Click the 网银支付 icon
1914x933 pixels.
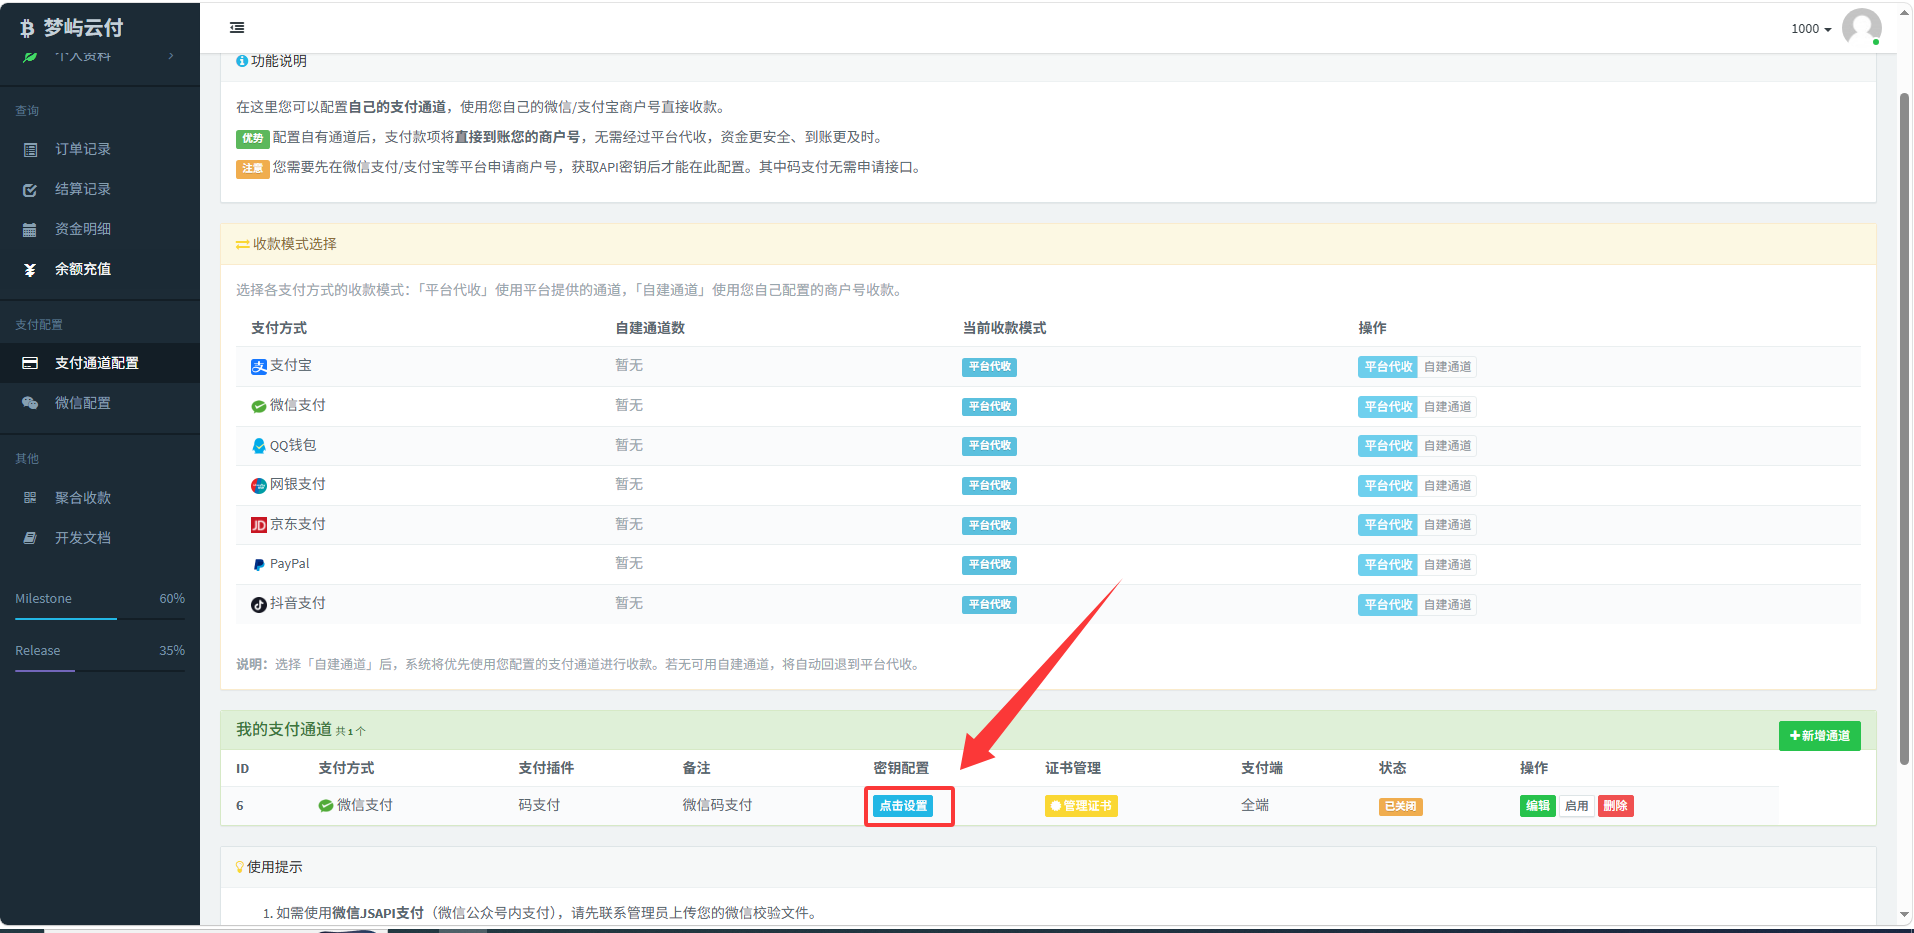(259, 485)
